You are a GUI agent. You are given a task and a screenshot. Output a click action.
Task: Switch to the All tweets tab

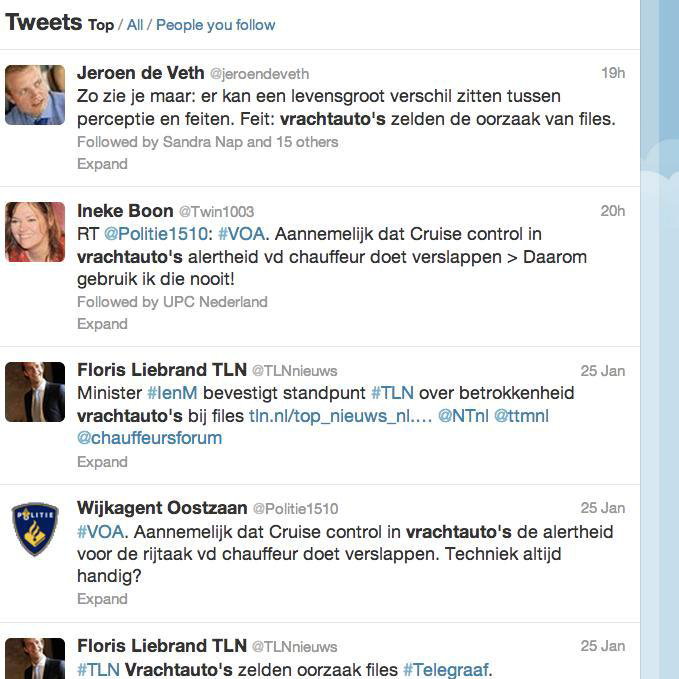[135, 25]
